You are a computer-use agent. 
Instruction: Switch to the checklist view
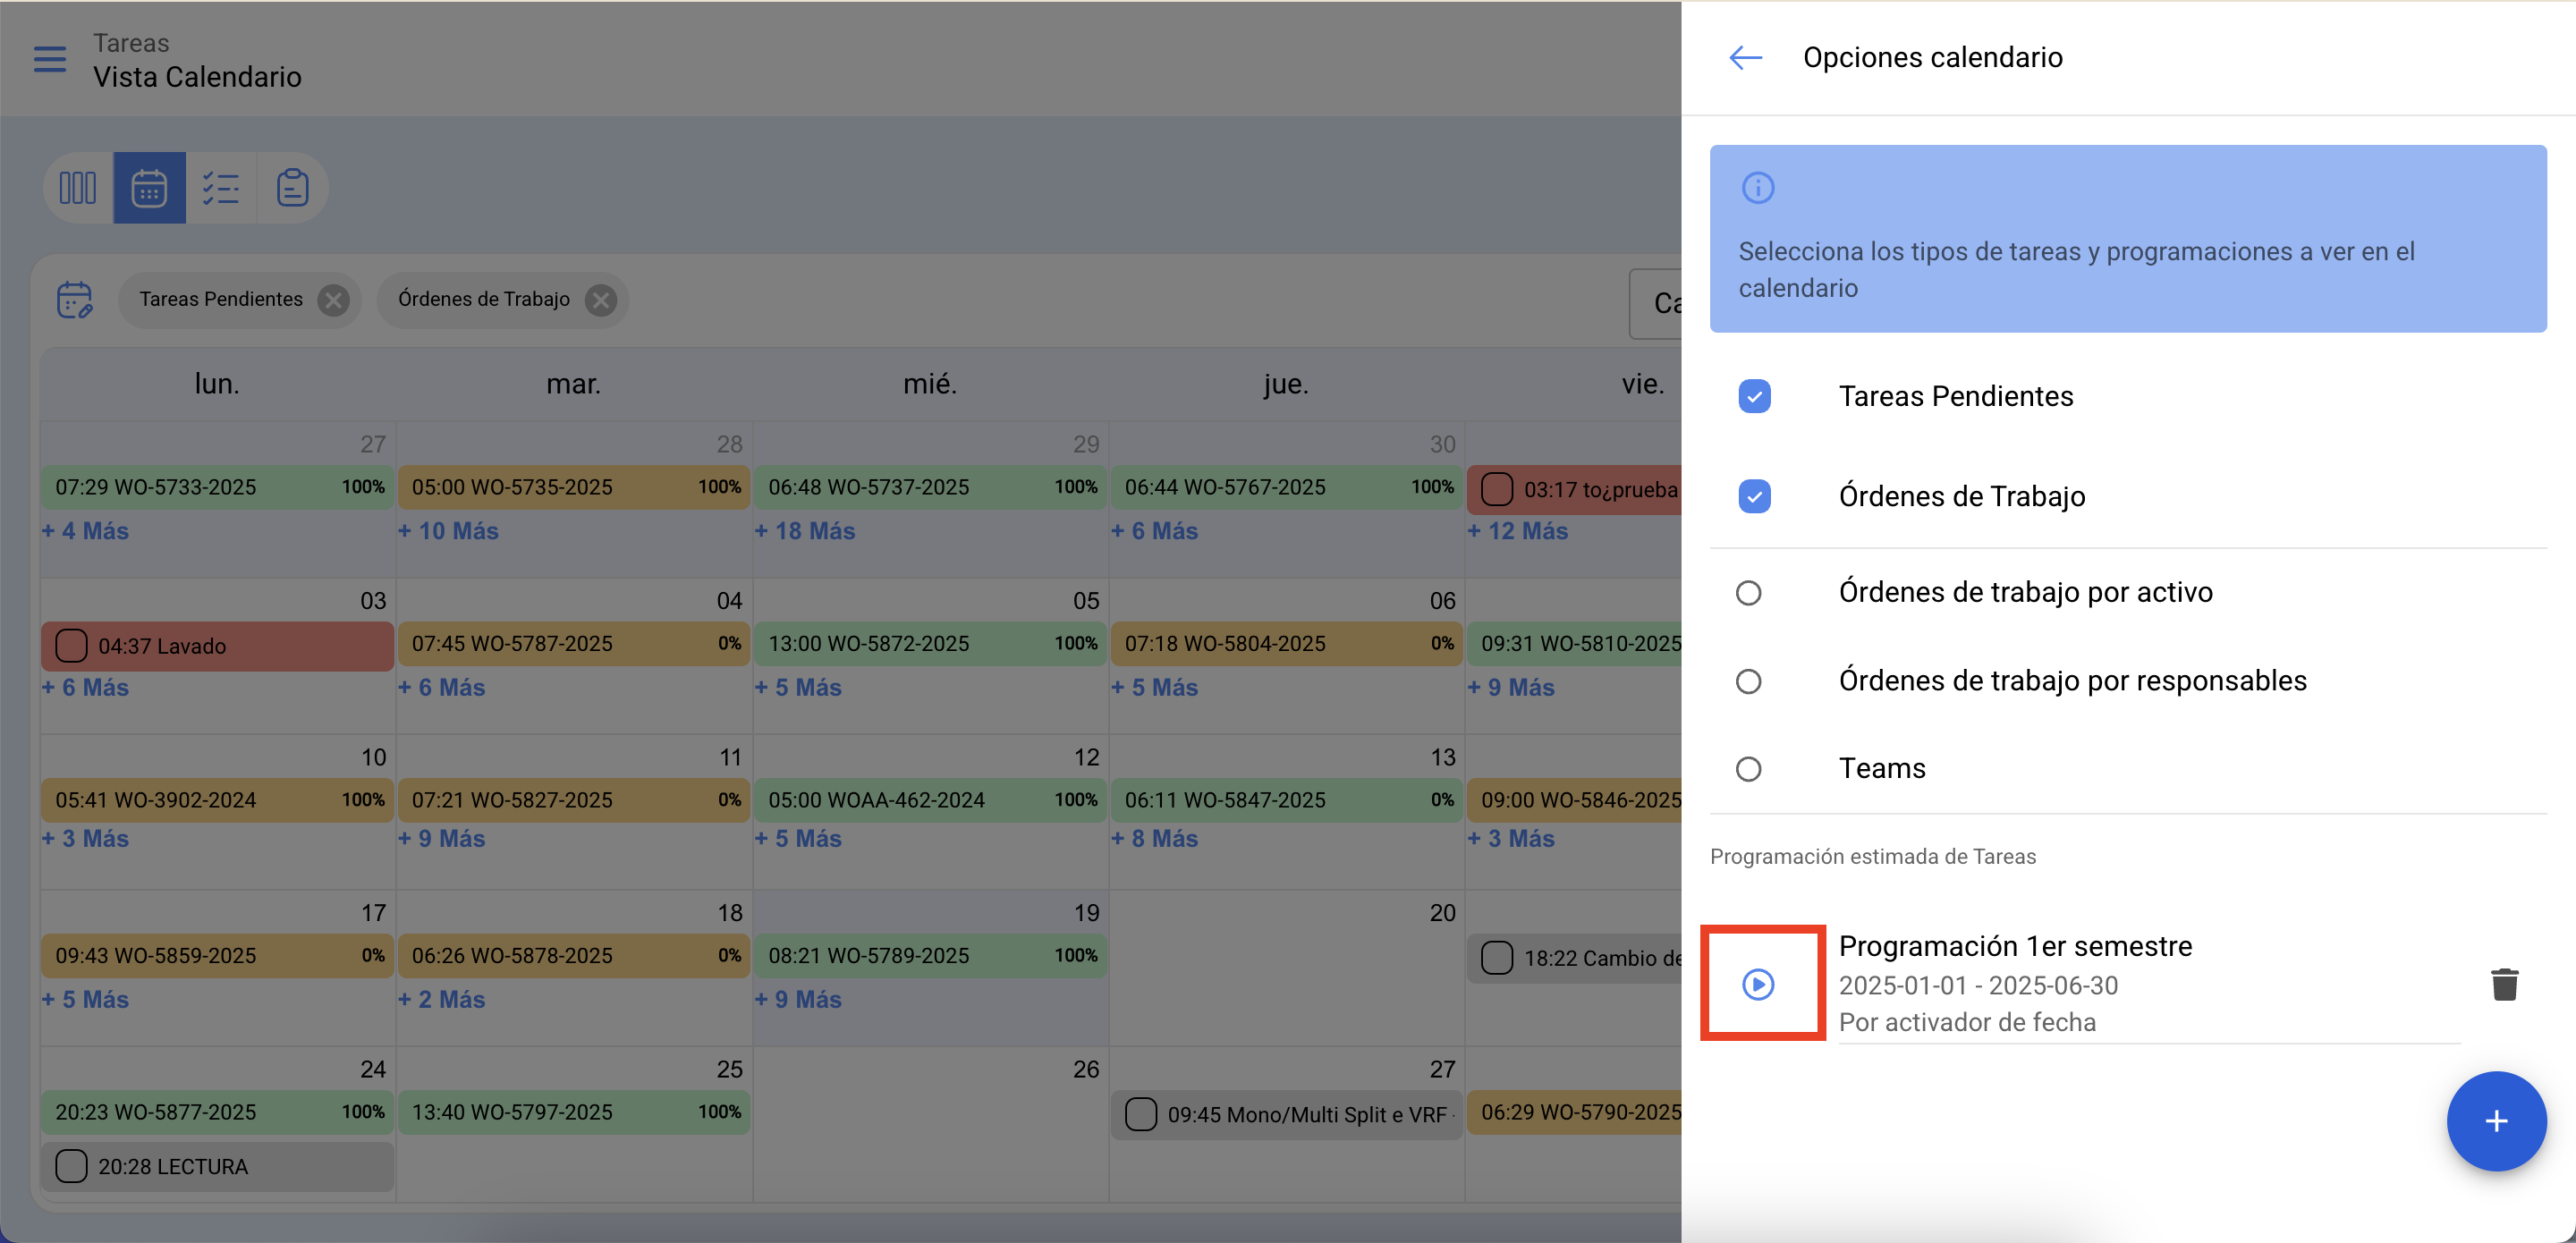pyautogui.click(x=221, y=188)
